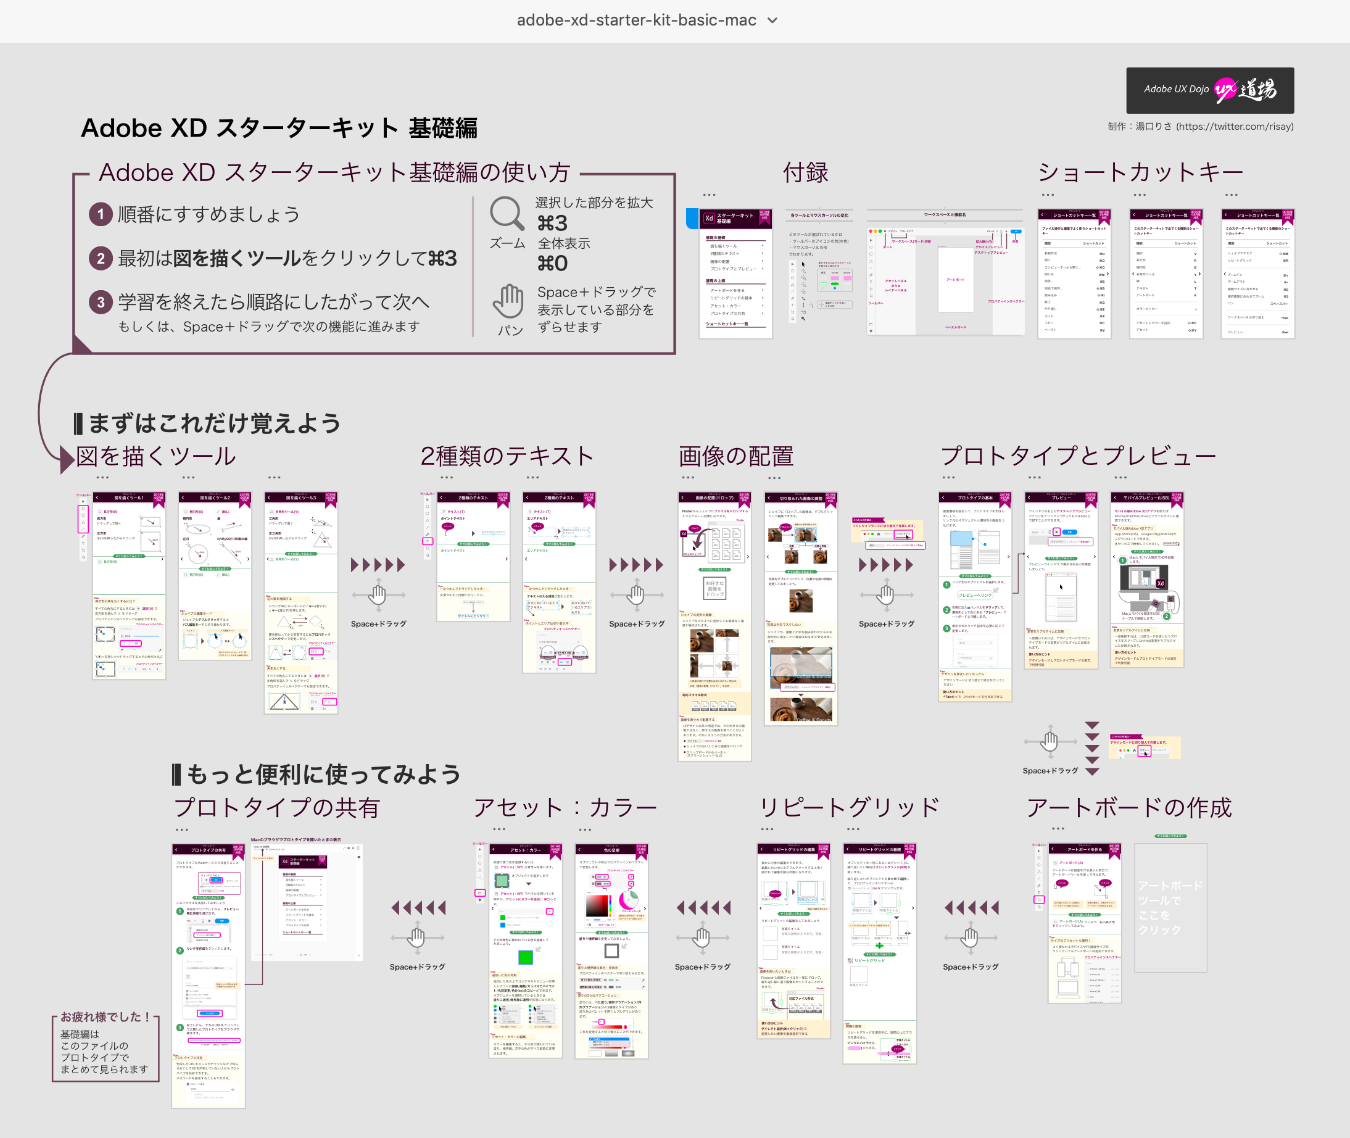The image size is (1350, 1138).
Task: Open the adobe-xd-starter-kit-basic-mac title dropdown
Action: (646, 20)
